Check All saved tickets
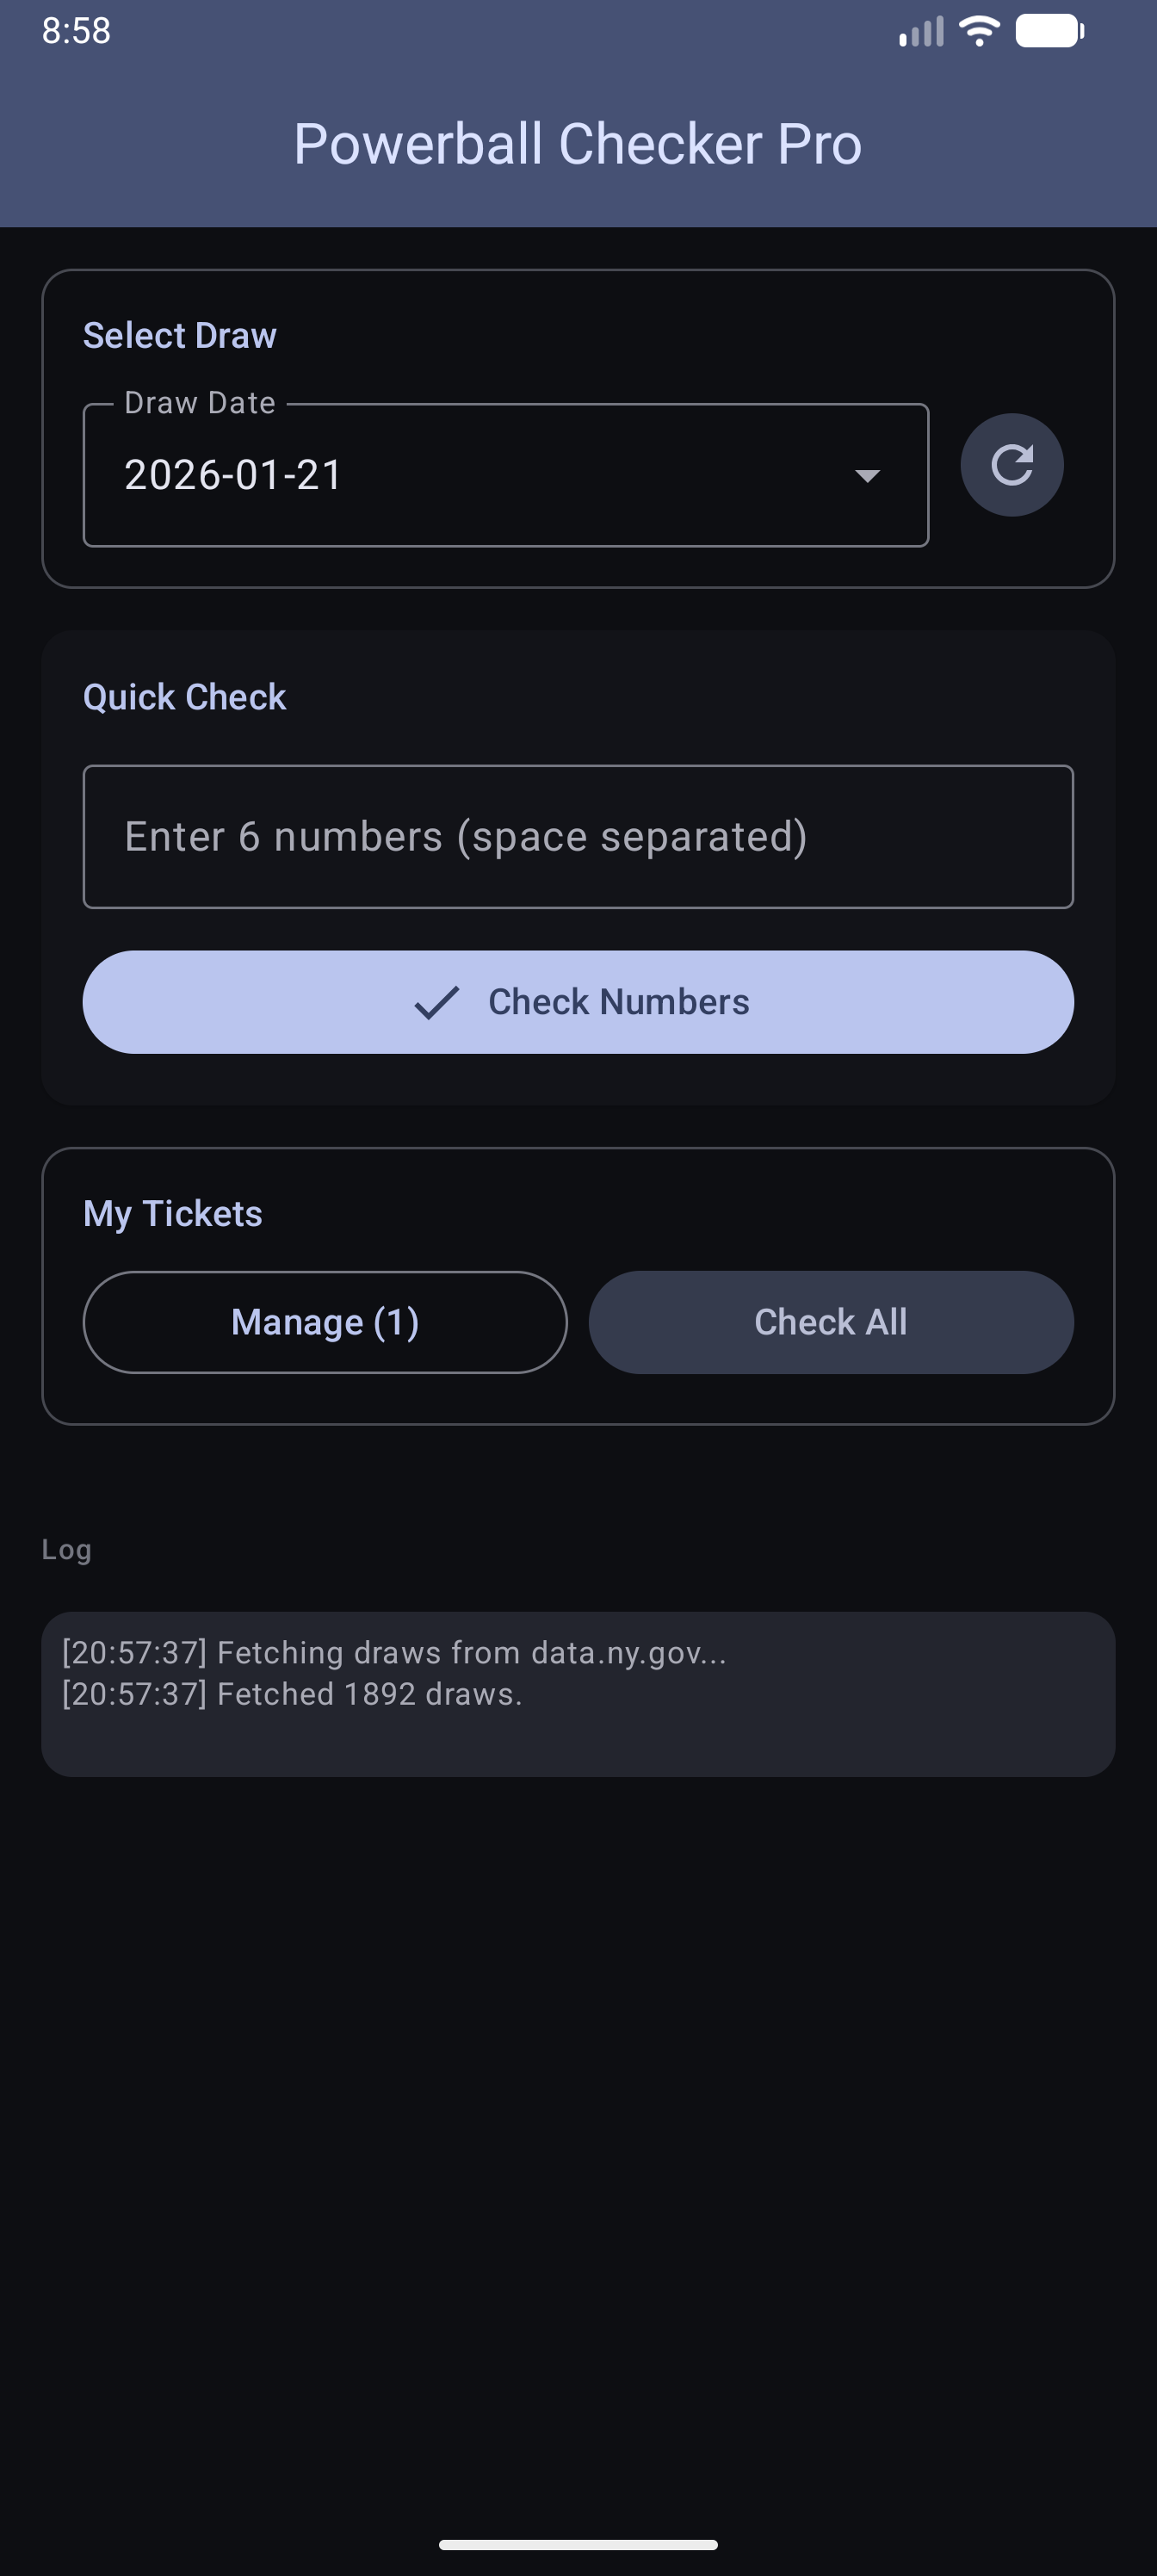This screenshot has width=1157, height=2576. coord(831,1322)
